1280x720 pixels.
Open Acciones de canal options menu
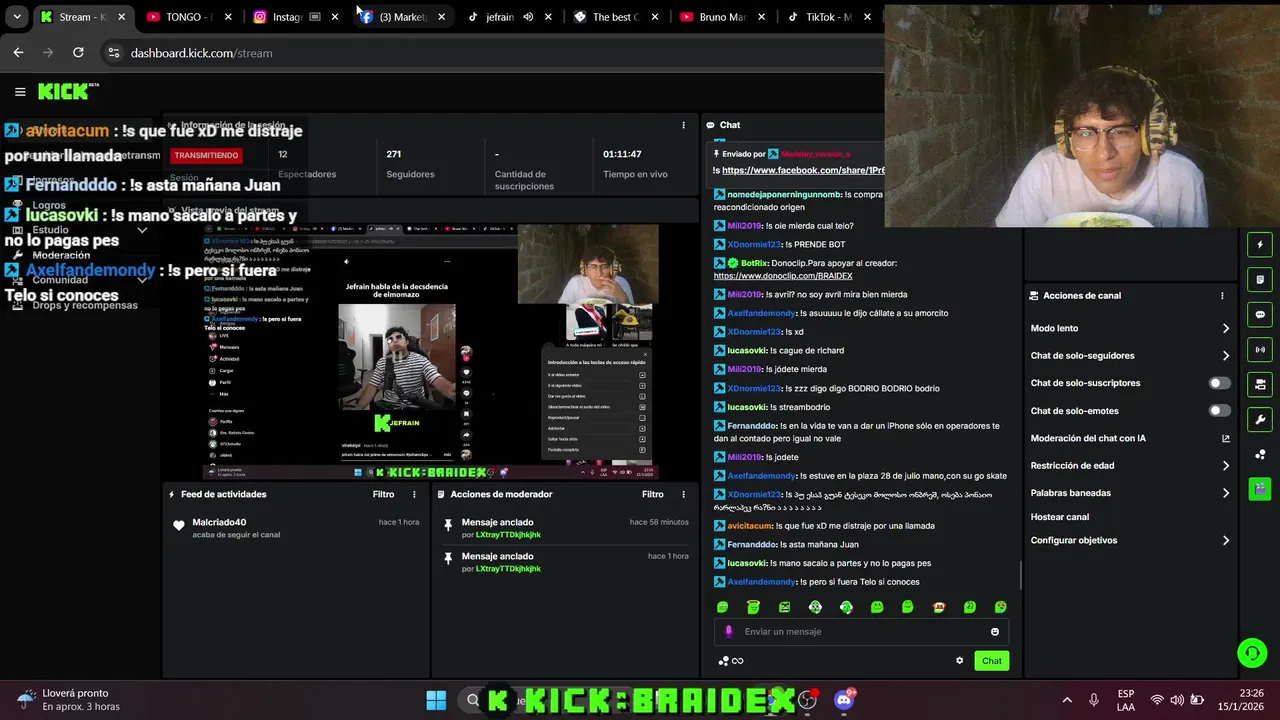(1222, 296)
